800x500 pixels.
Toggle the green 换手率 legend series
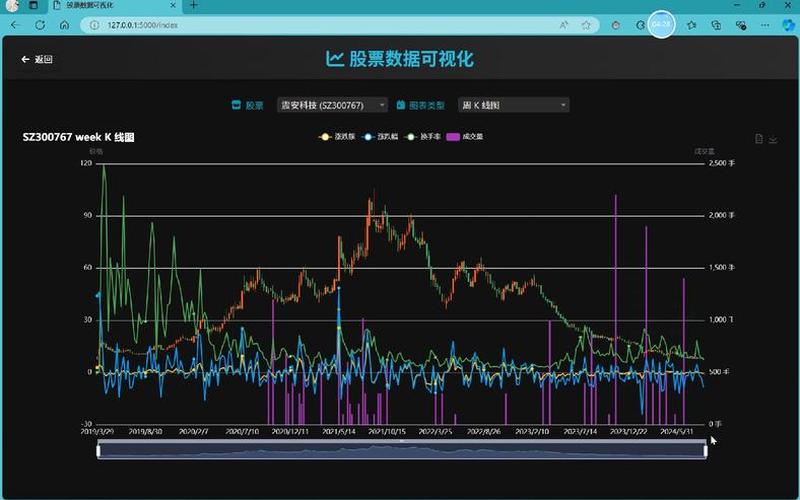[422, 137]
